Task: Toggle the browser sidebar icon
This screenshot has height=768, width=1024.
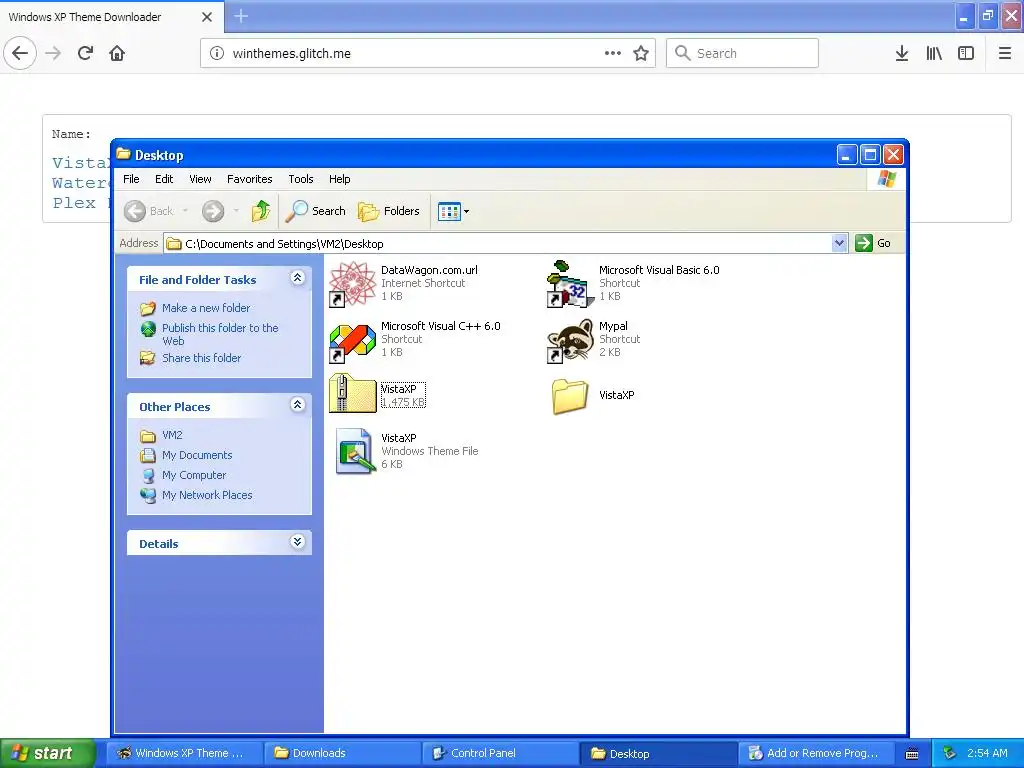Action: tap(966, 53)
